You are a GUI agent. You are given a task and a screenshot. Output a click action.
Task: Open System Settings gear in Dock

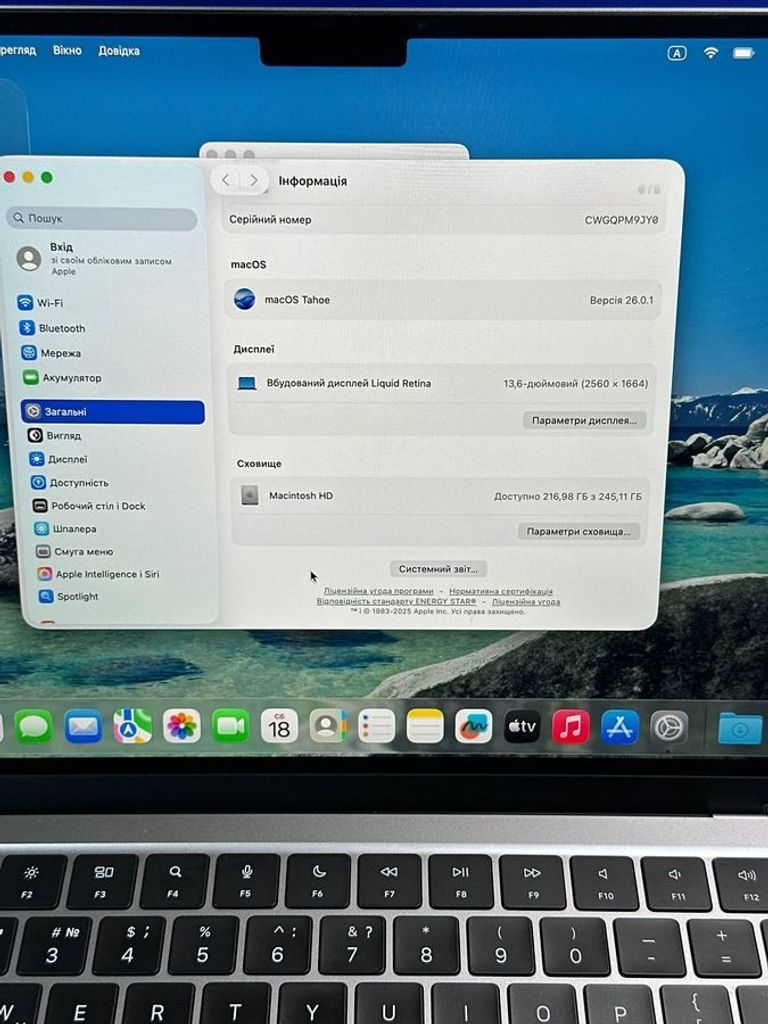669,727
